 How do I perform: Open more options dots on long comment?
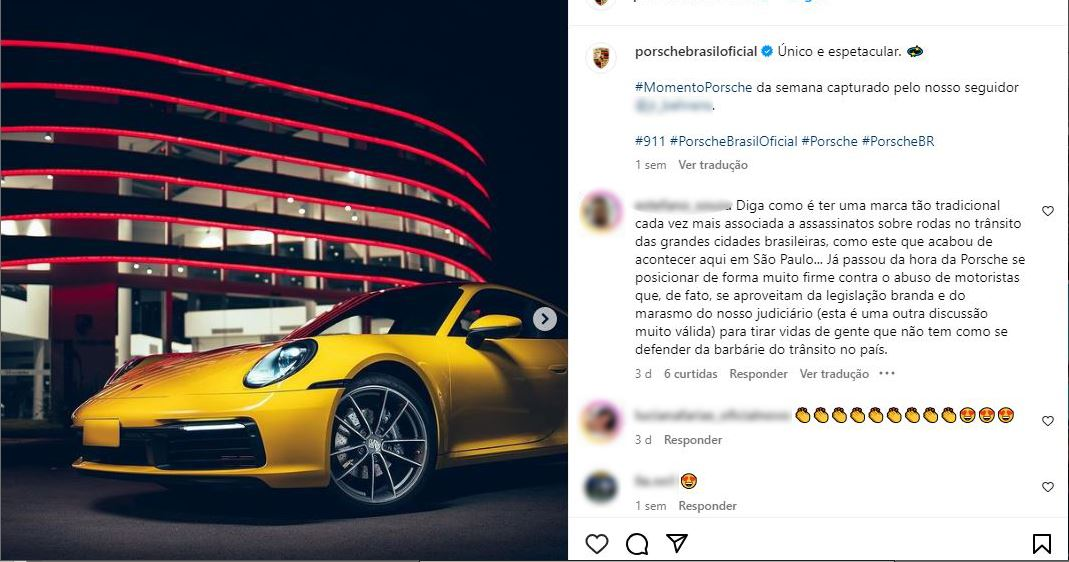[x=886, y=373]
